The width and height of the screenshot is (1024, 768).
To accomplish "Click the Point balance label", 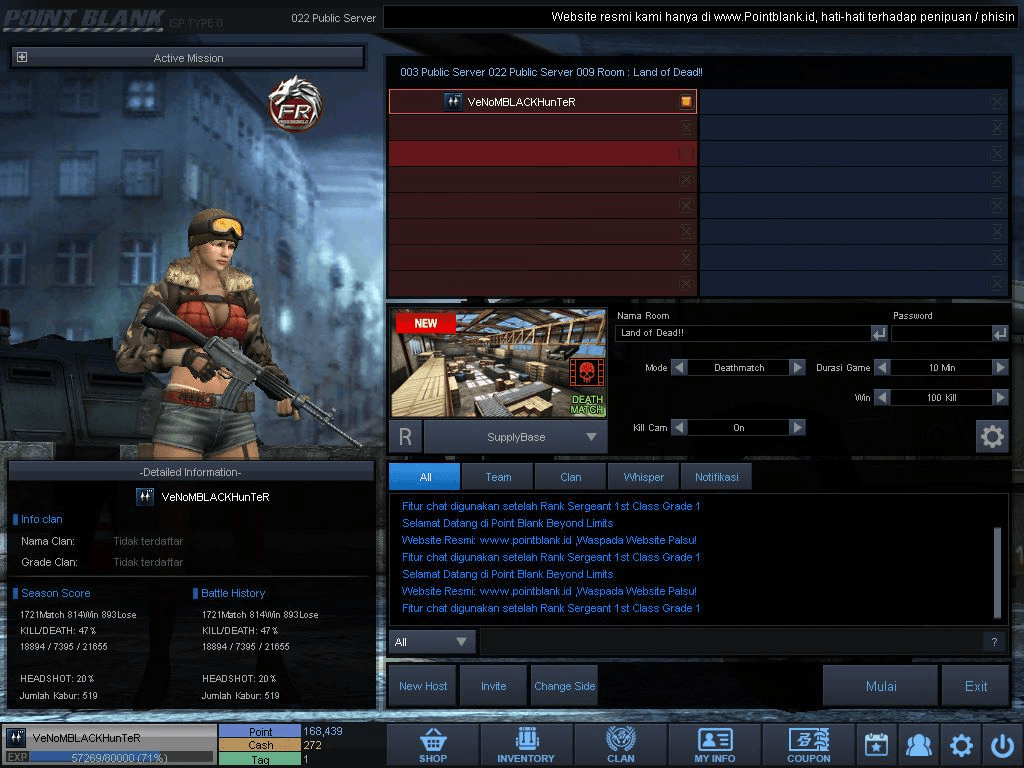I will [260, 731].
